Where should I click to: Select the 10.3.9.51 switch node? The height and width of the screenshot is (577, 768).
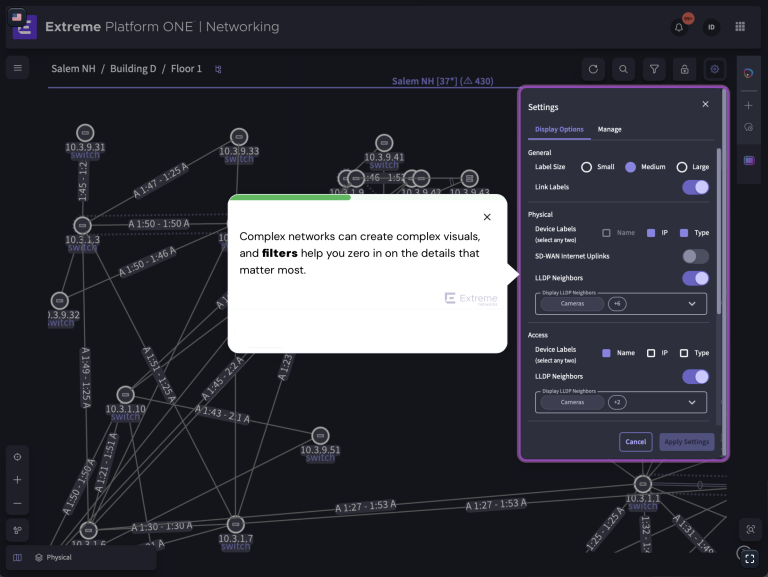[x=320, y=435]
